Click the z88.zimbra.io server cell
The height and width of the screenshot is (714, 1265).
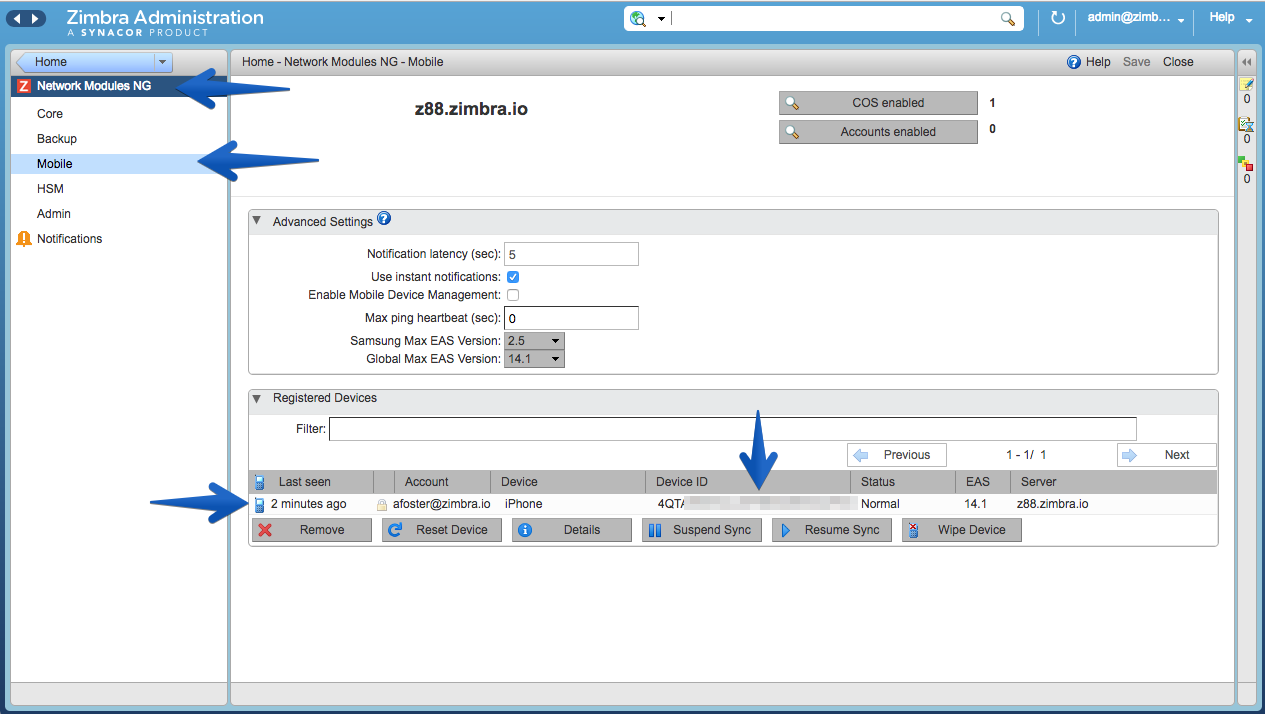point(1052,504)
